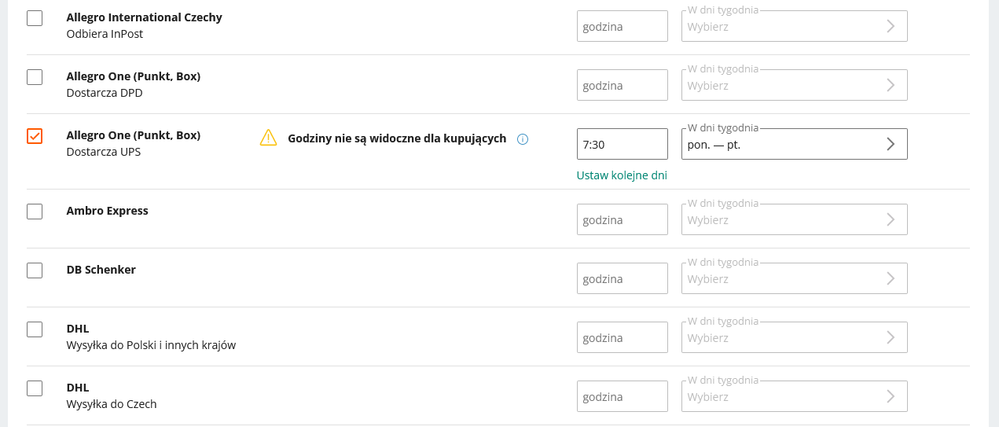The width and height of the screenshot is (999, 427).
Task: Expand weekdays dropdown for Ambro Express
Action: [x=794, y=219]
